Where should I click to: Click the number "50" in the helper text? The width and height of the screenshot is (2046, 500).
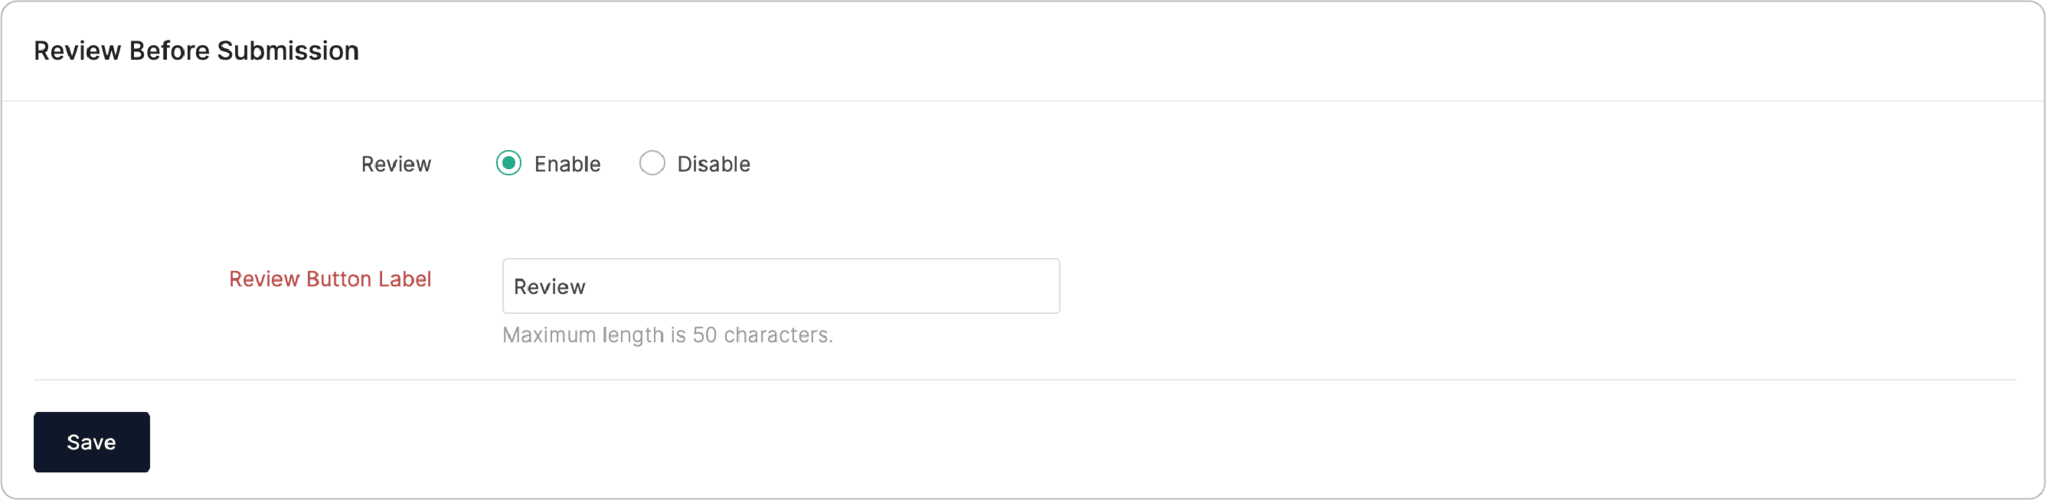pos(704,335)
